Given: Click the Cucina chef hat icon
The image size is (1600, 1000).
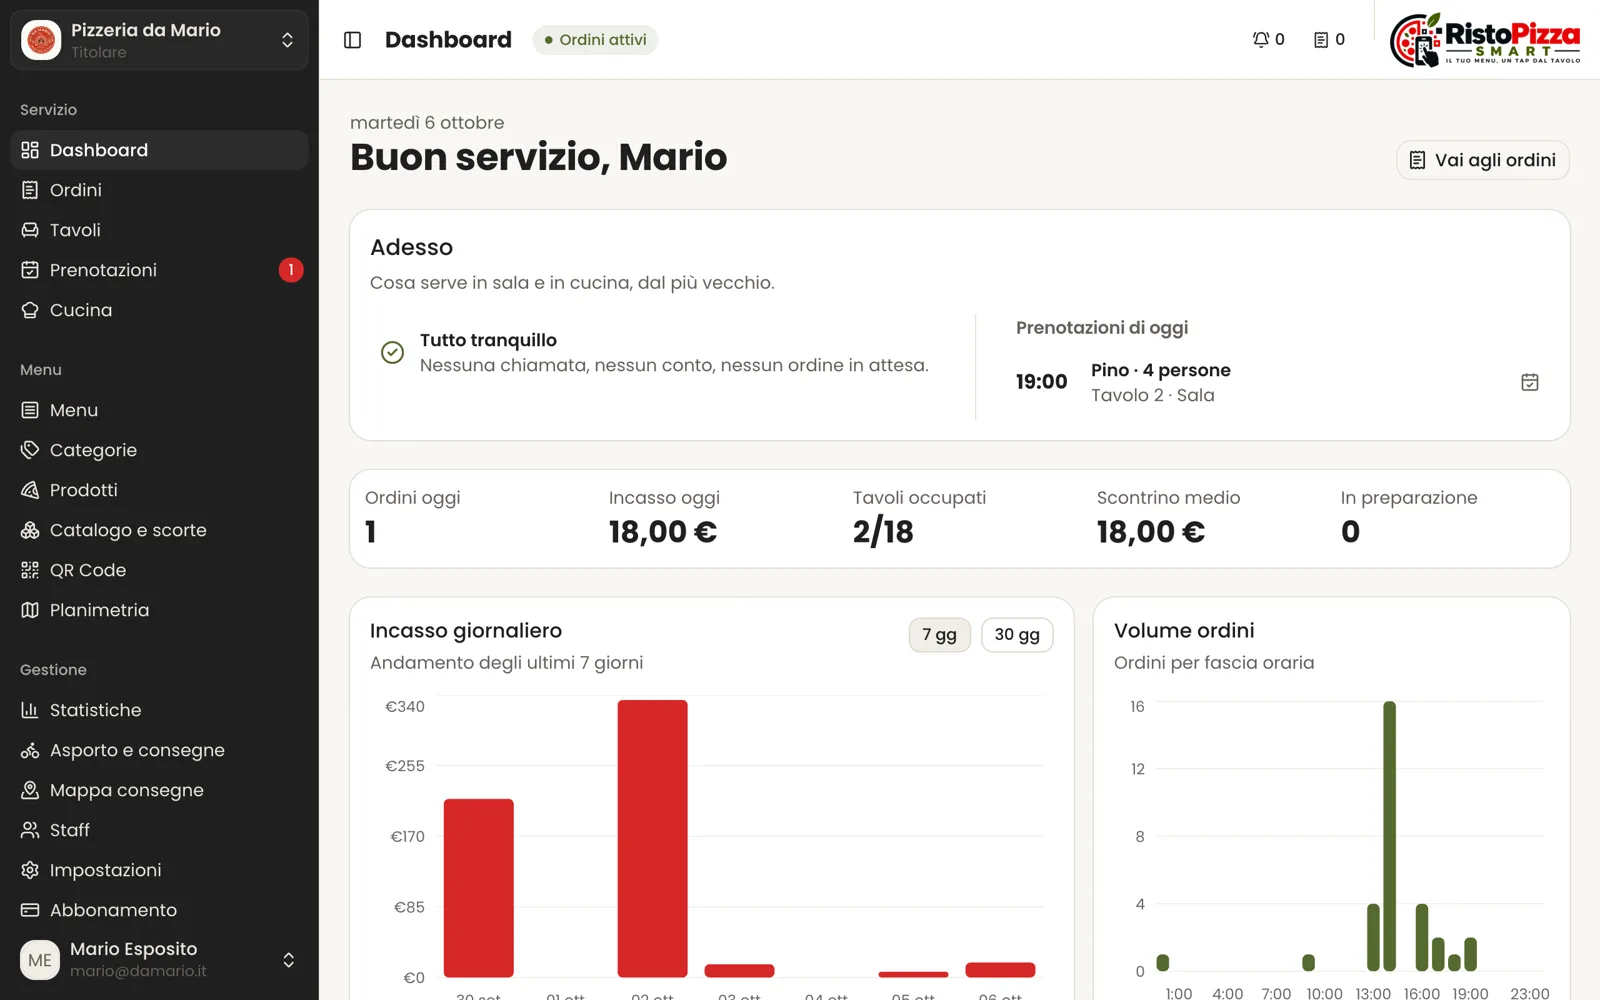Looking at the screenshot, I should click(x=30, y=310).
